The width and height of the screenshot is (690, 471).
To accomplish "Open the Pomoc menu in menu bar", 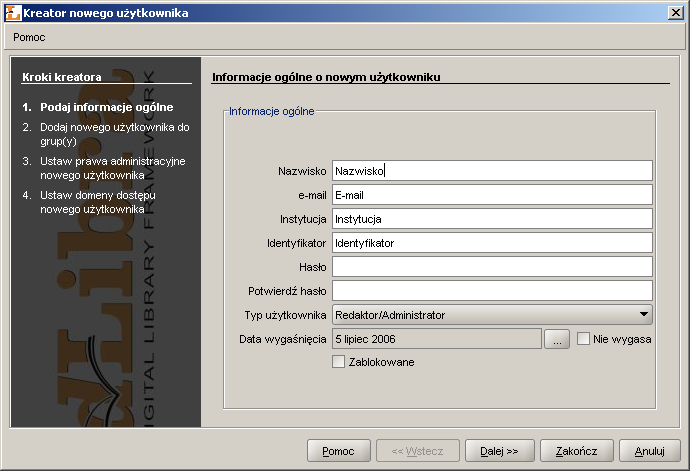I will pos(29,37).
